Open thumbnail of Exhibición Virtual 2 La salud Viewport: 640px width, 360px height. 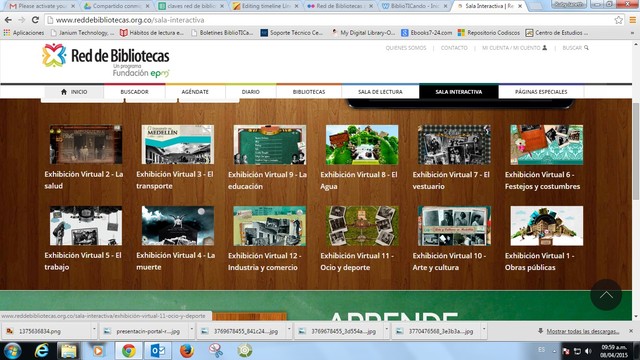[86, 144]
